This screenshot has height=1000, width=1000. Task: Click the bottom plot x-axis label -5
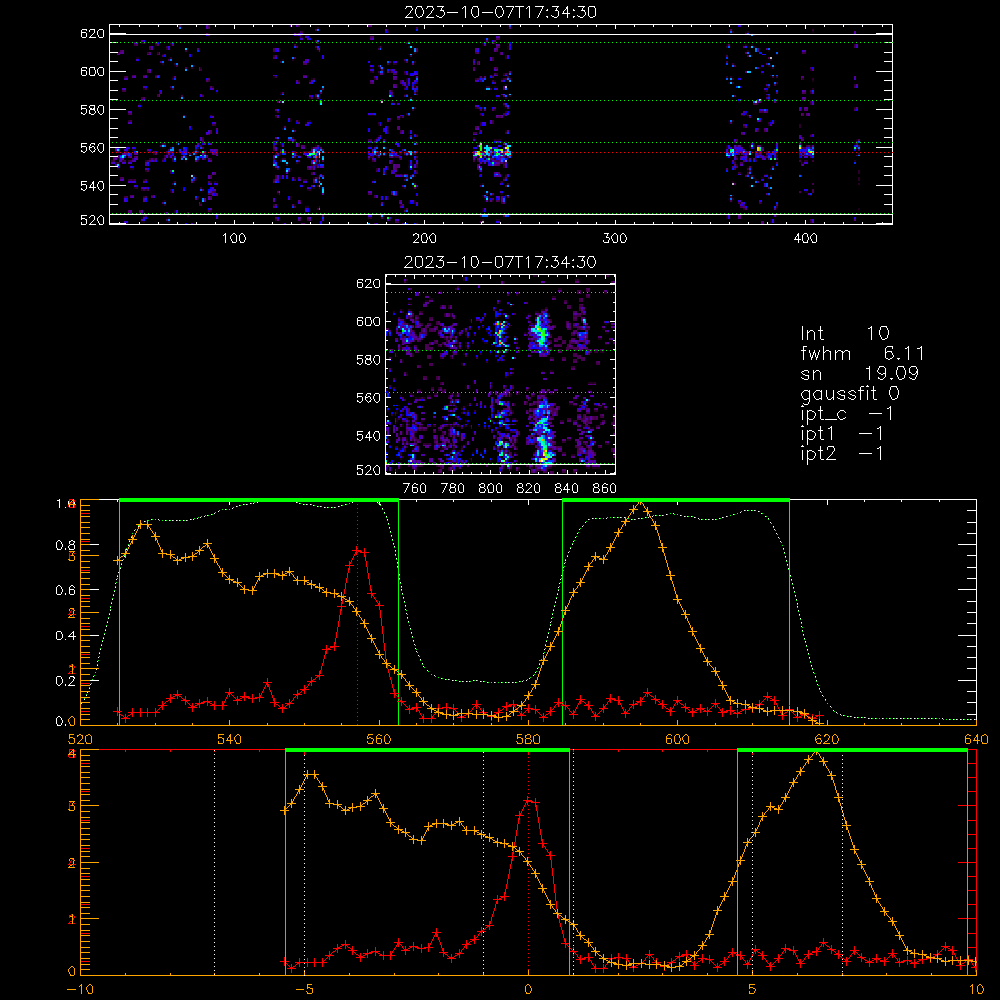click(305, 990)
